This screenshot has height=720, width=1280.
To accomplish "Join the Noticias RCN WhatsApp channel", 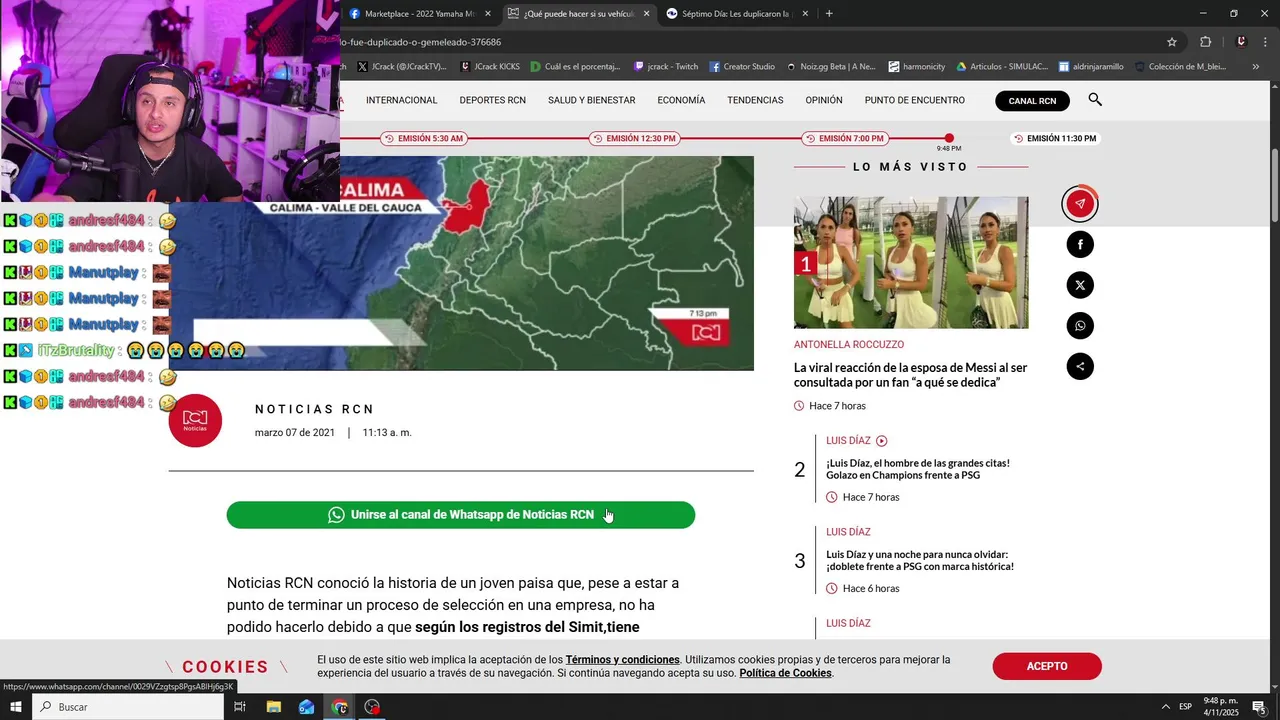I will tap(461, 515).
